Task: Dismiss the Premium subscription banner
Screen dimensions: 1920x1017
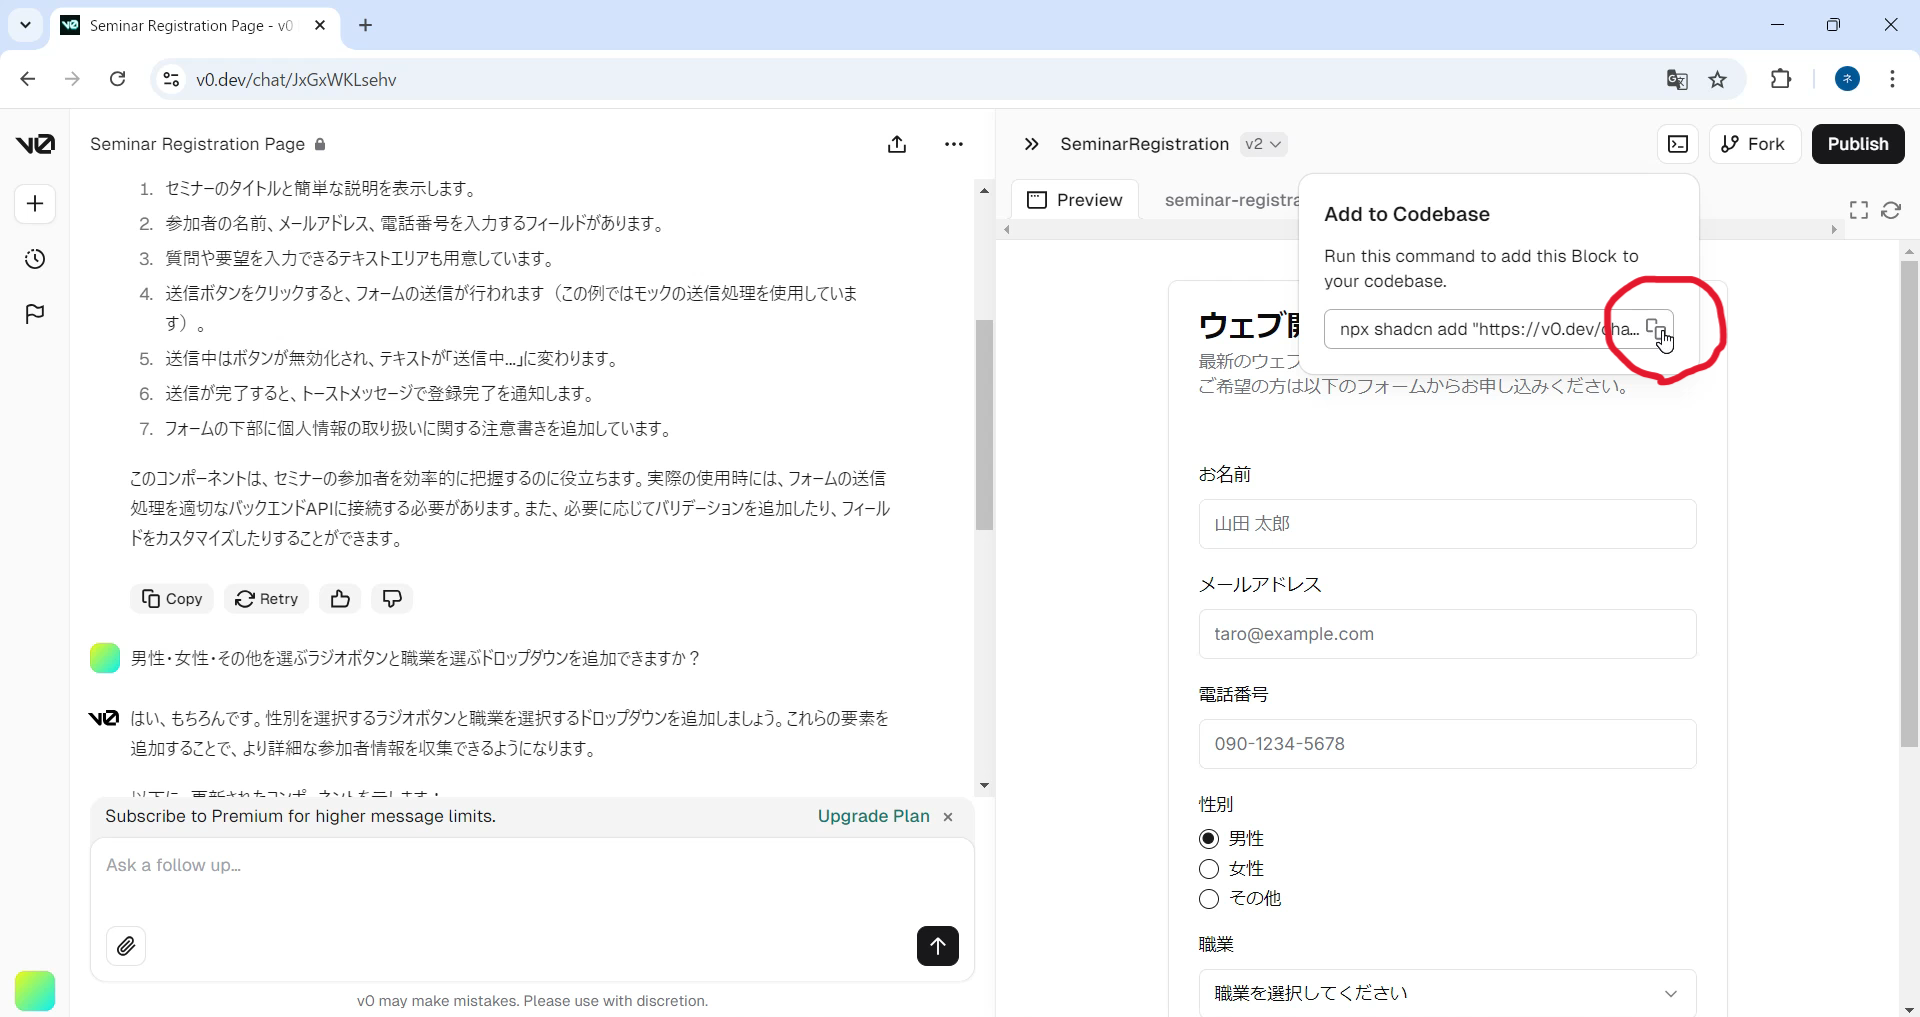Action: 948,817
